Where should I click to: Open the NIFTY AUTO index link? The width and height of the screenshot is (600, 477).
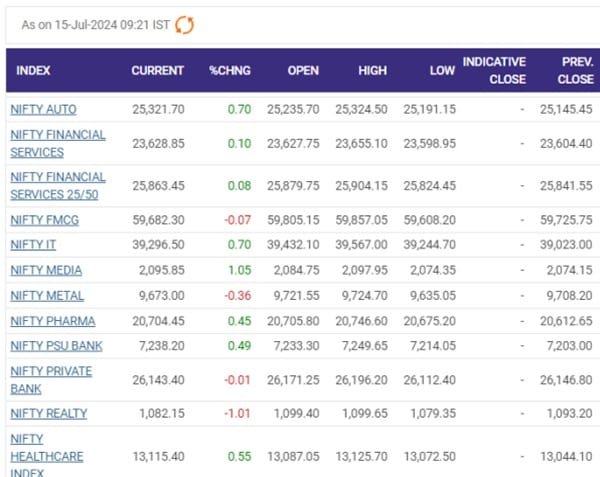(x=43, y=108)
